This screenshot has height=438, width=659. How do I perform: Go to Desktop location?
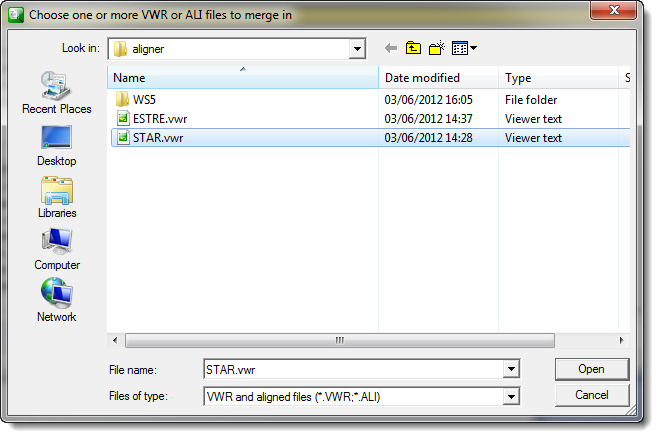tap(57, 146)
